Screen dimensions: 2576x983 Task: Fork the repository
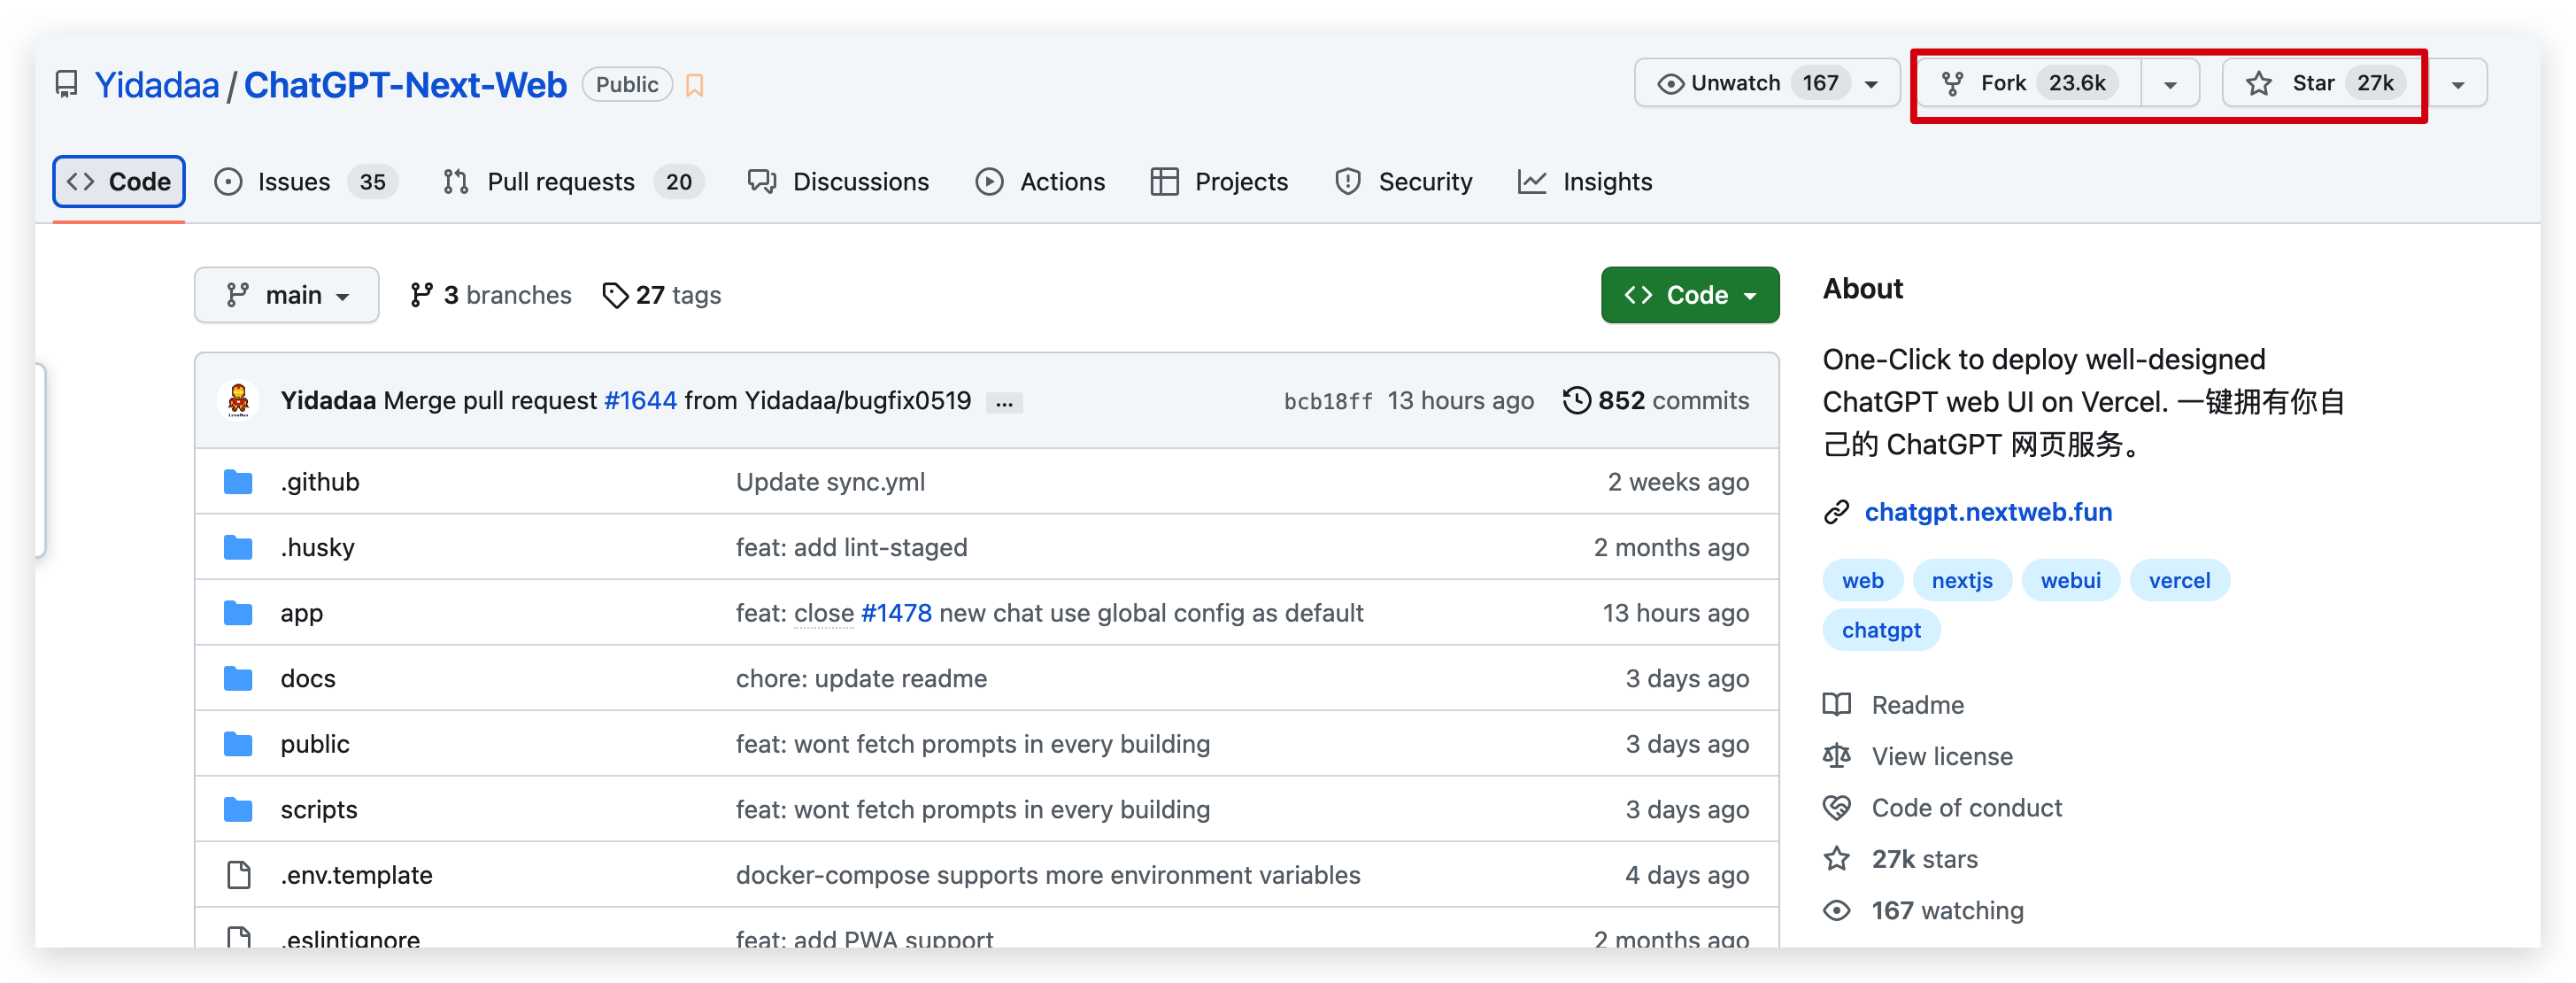[2028, 83]
